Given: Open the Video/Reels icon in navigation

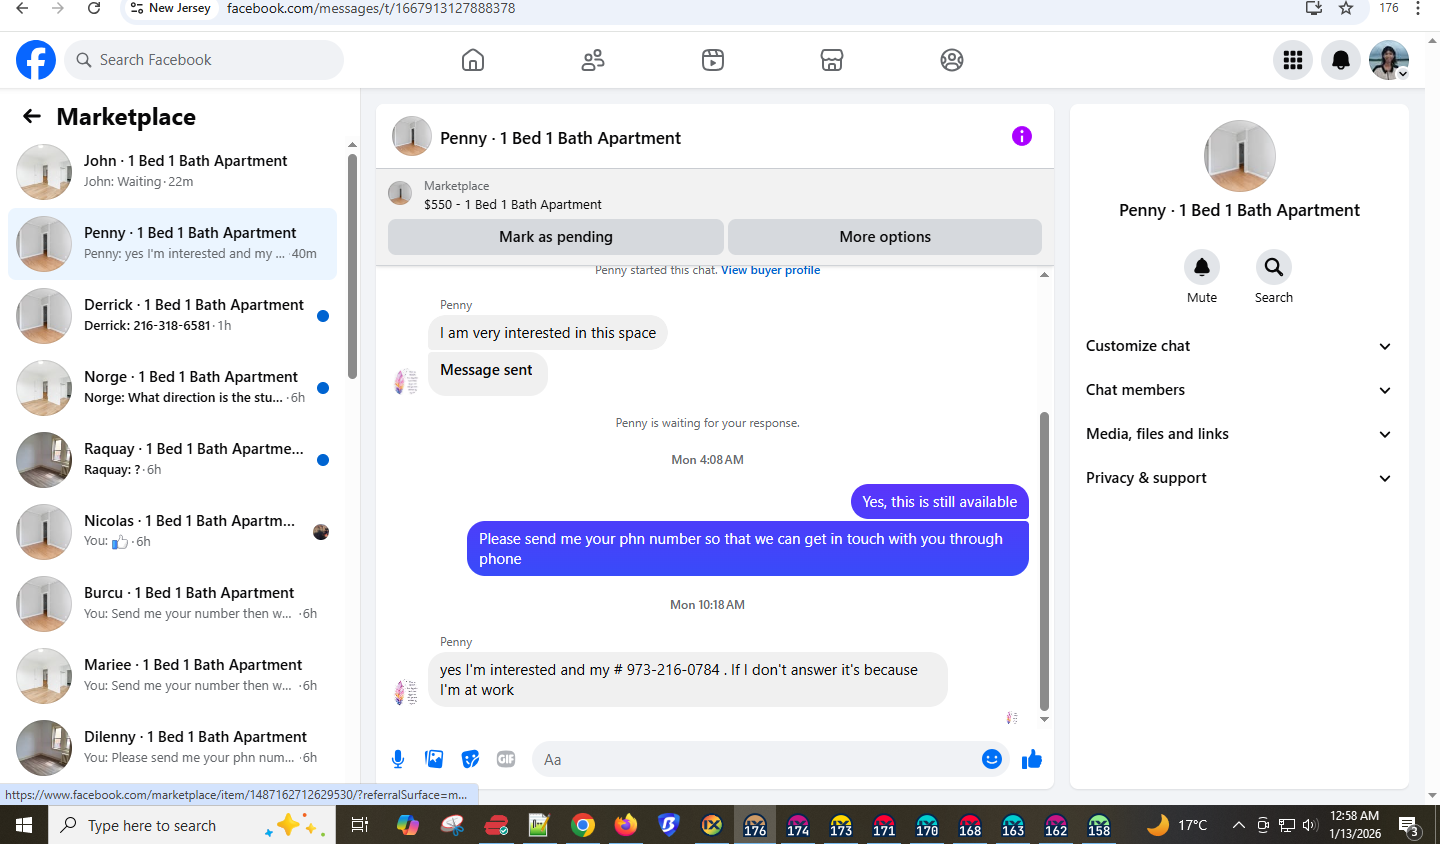Looking at the screenshot, I should 713,60.
